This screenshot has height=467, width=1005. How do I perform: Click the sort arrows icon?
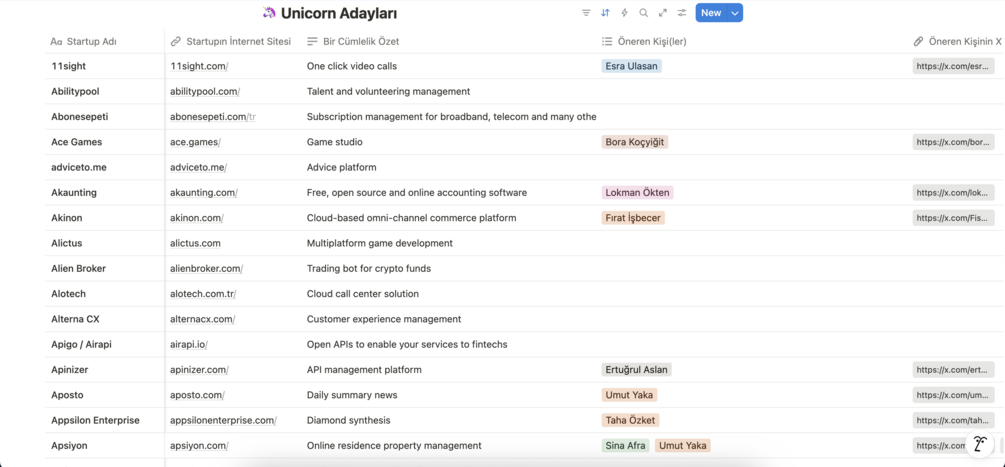[605, 13]
